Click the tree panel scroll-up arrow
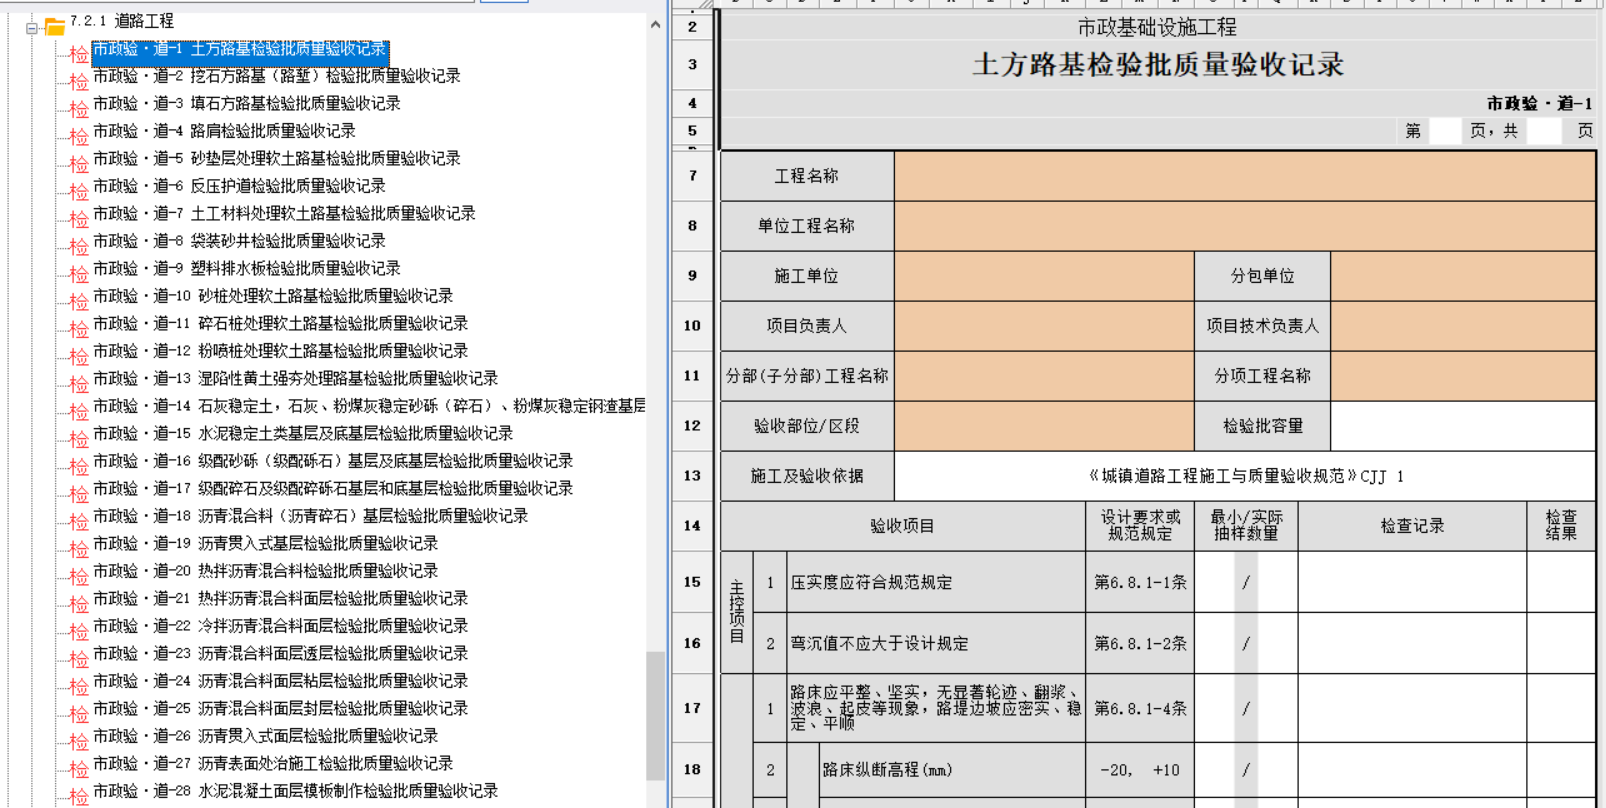This screenshot has width=1606, height=808. tap(655, 24)
